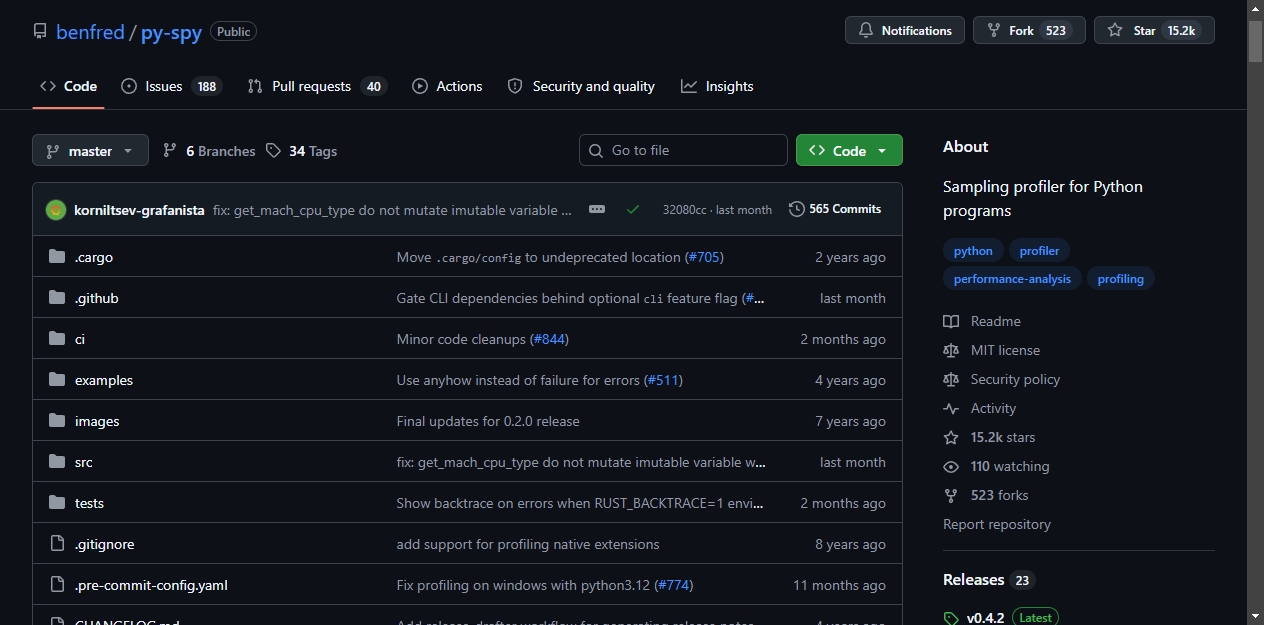Click the Security policy scale icon
1264x625 pixels.
(951, 379)
